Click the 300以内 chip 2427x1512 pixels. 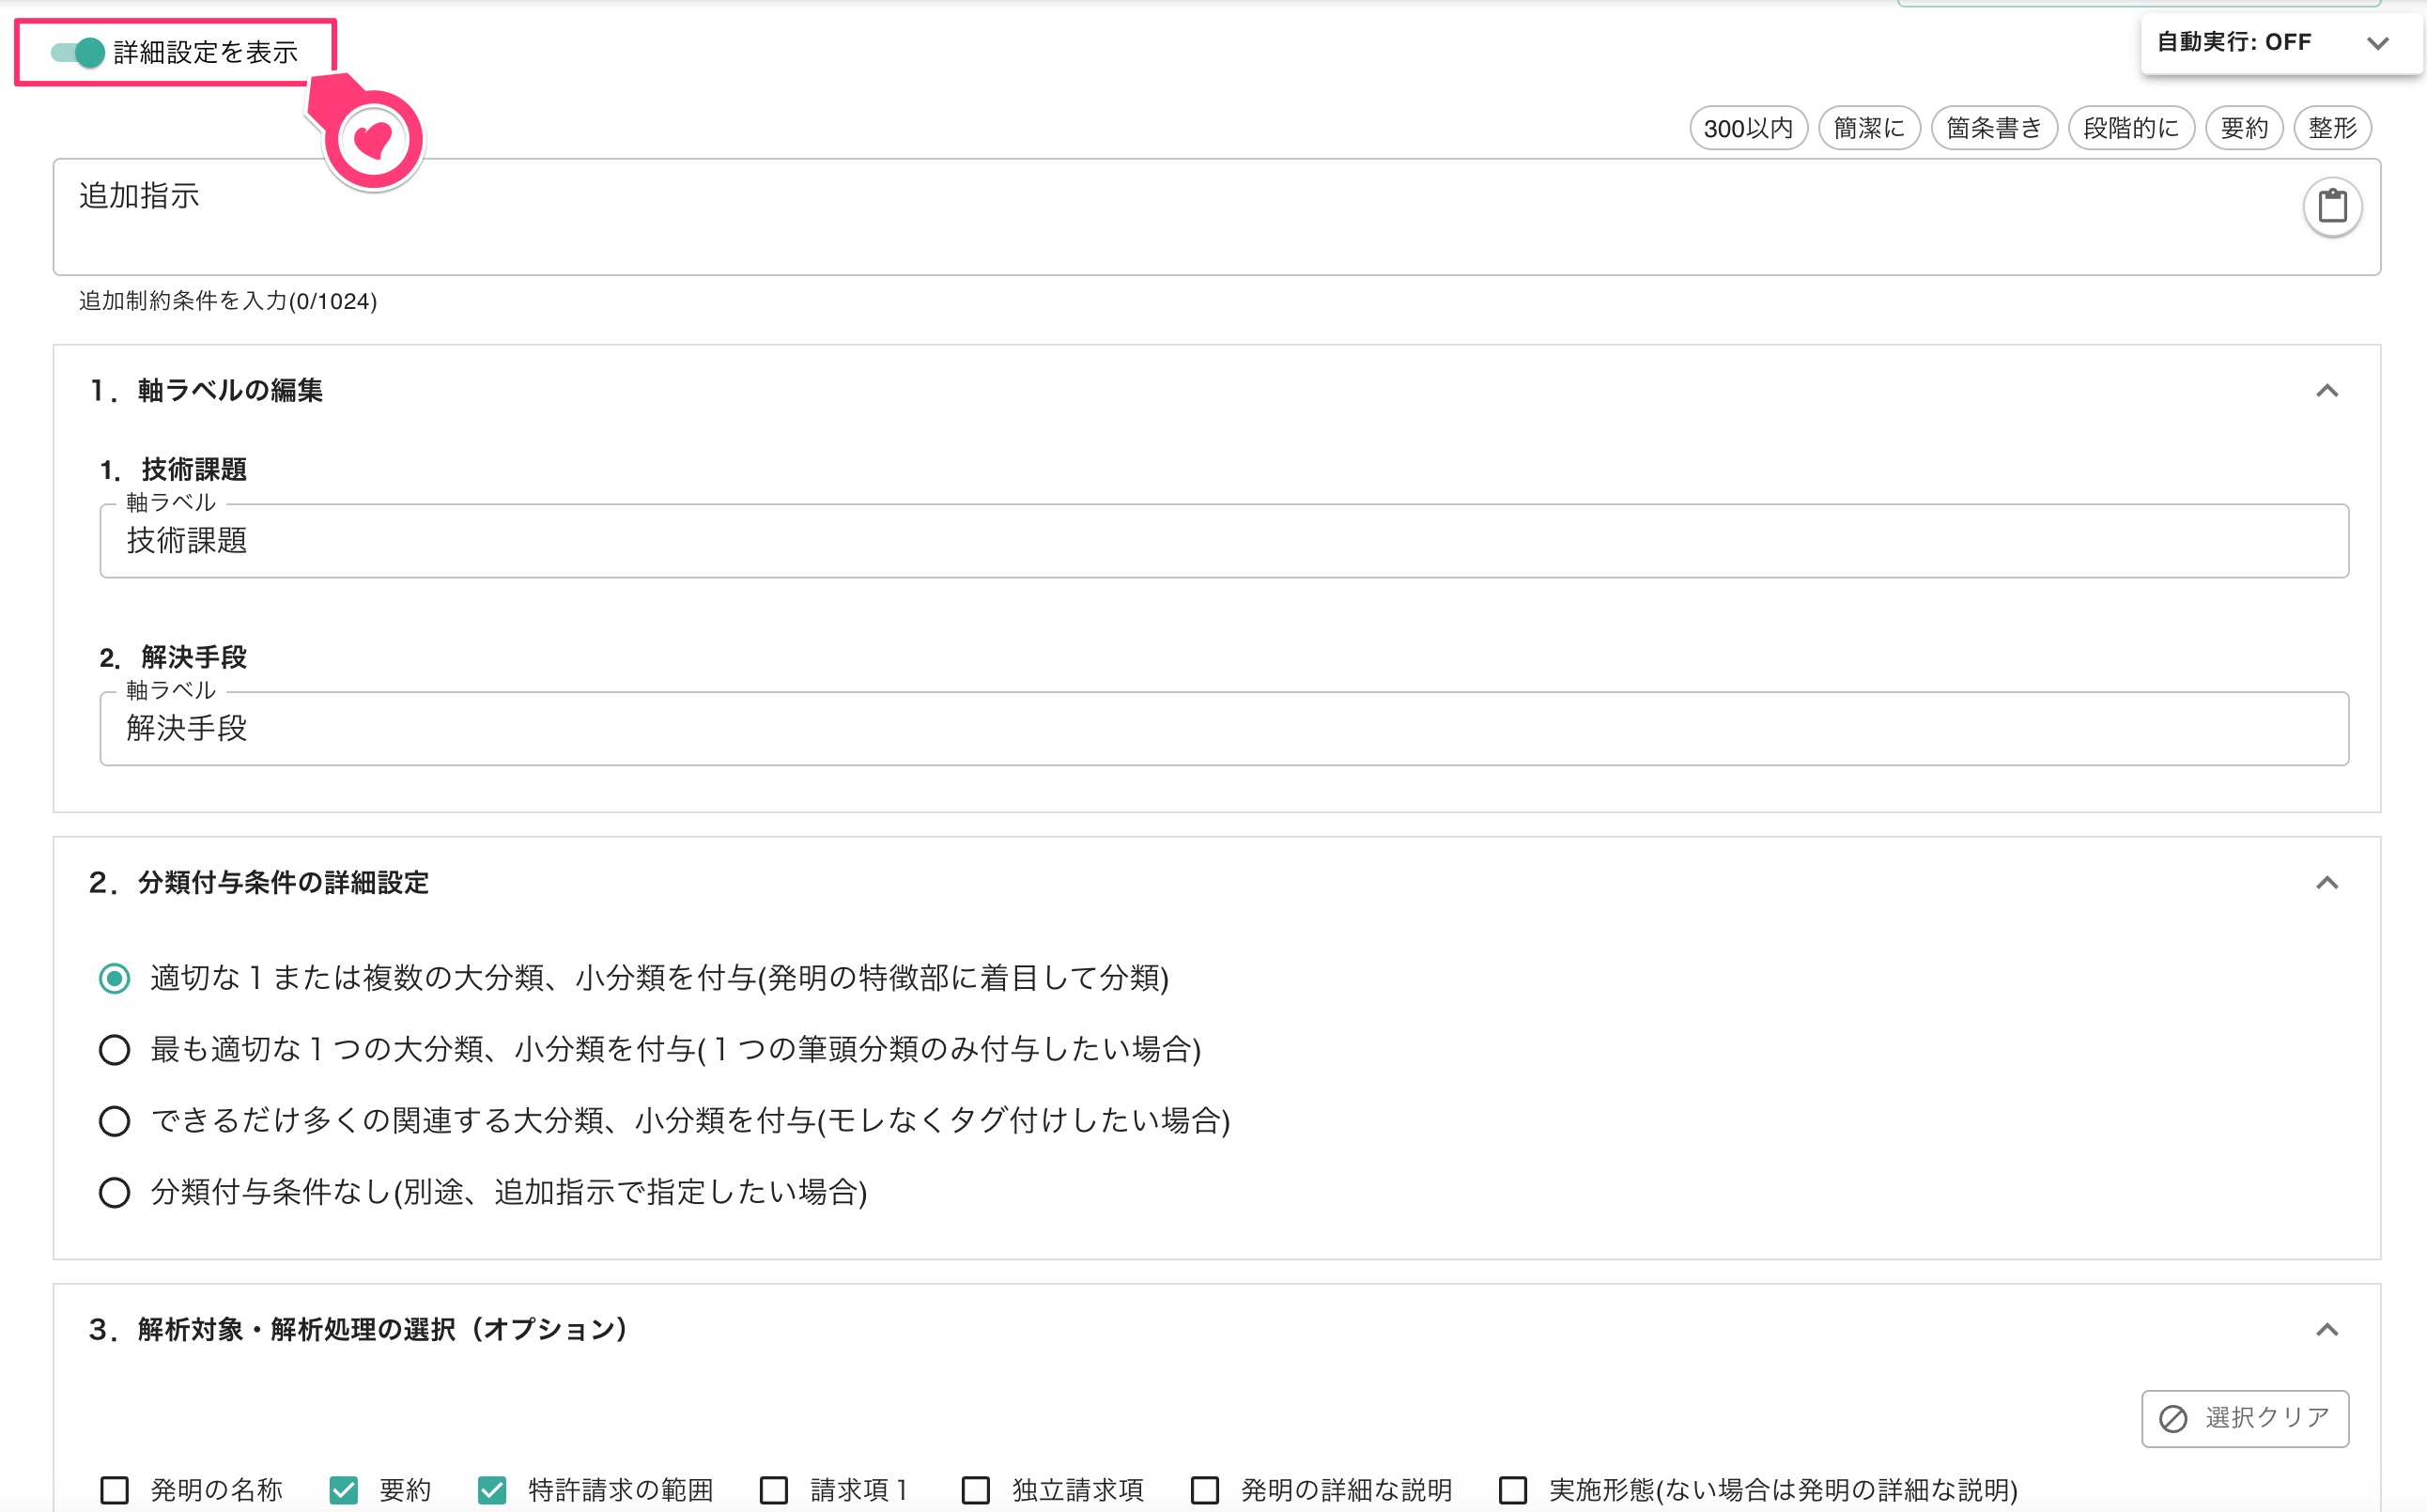click(x=1748, y=128)
